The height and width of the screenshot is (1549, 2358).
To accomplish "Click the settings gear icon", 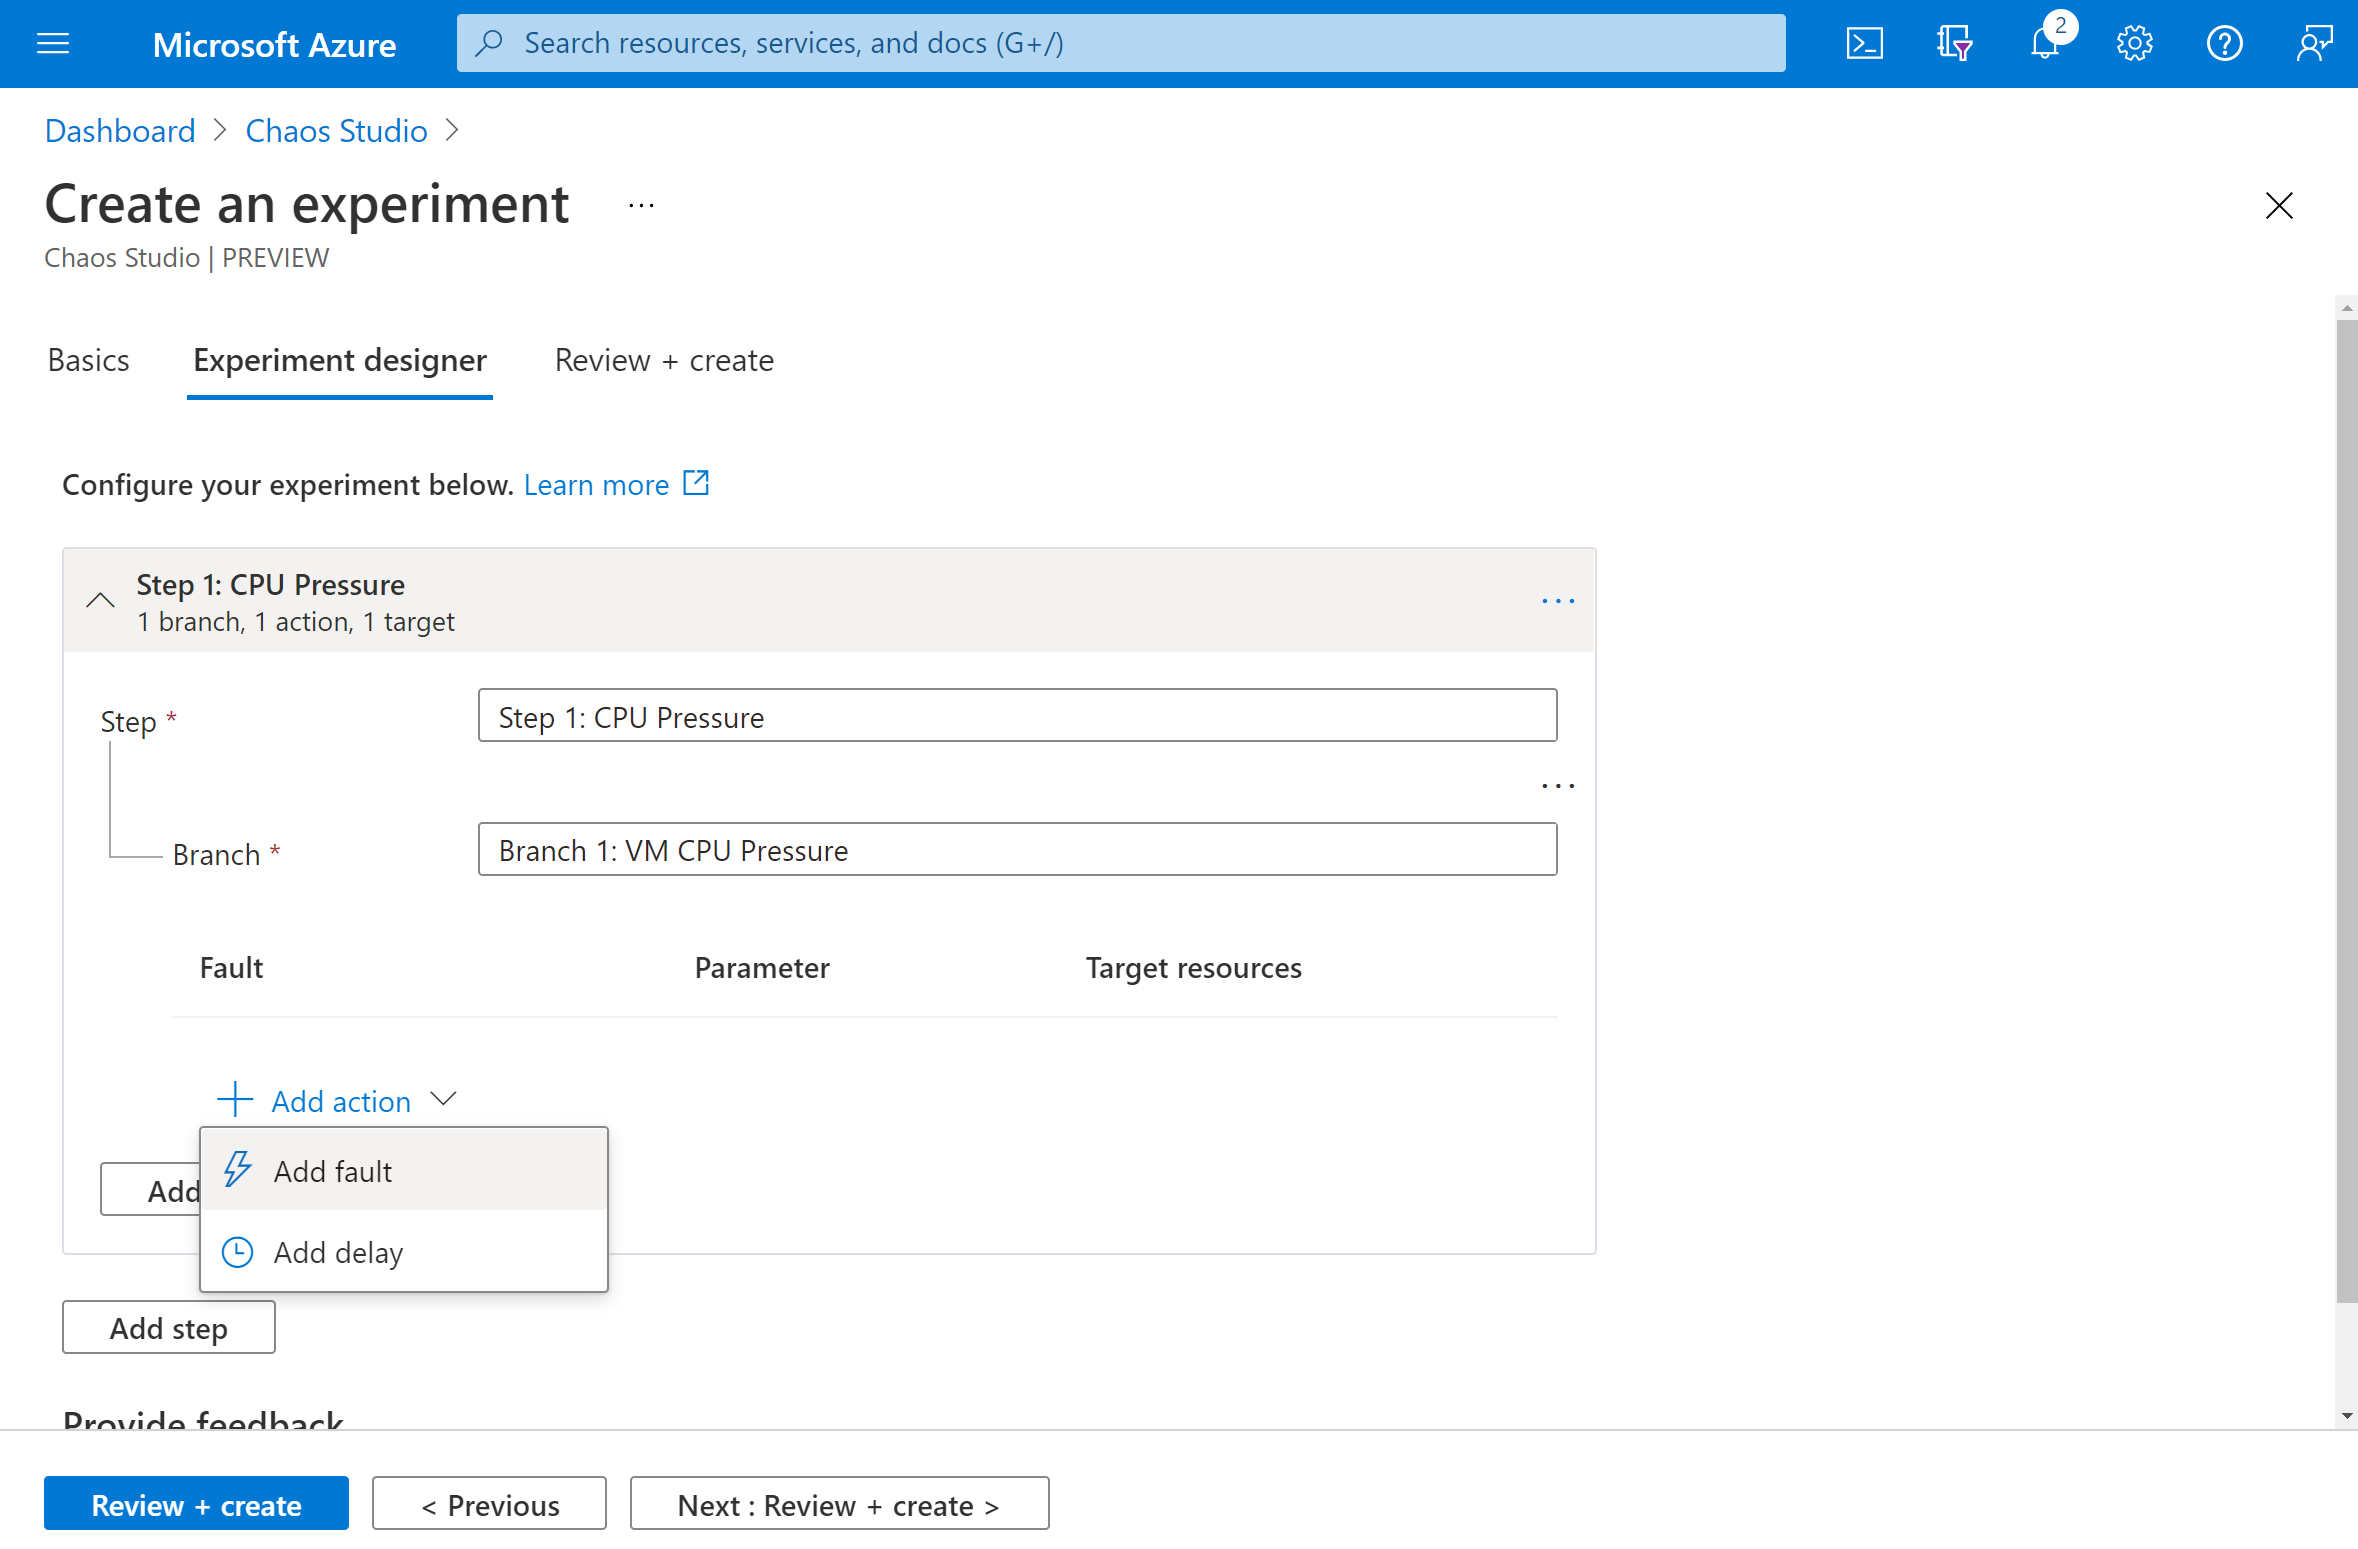I will click(x=2132, y=41).
